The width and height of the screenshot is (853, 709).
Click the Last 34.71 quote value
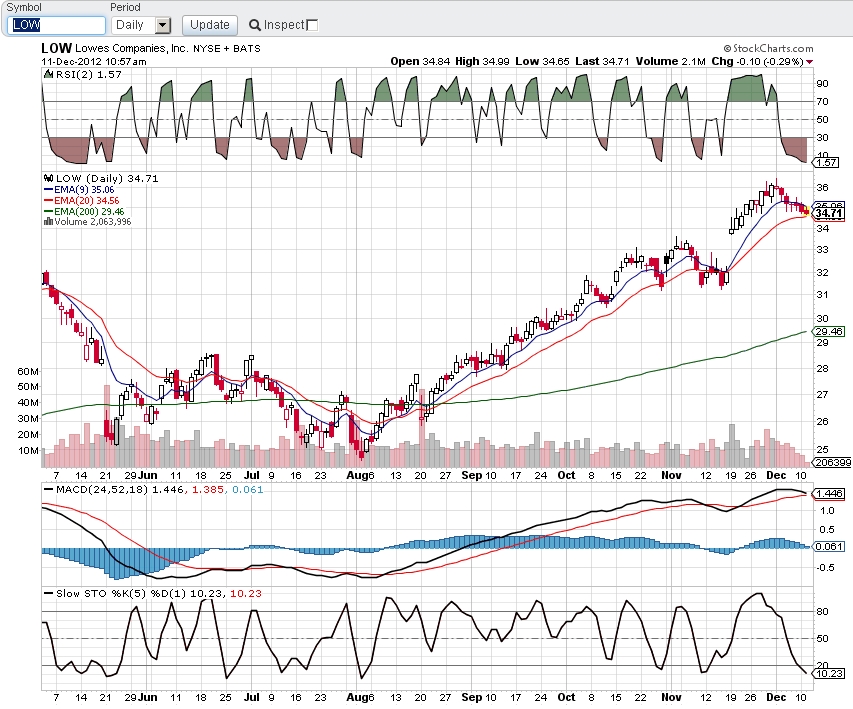[x=602, y=61]
